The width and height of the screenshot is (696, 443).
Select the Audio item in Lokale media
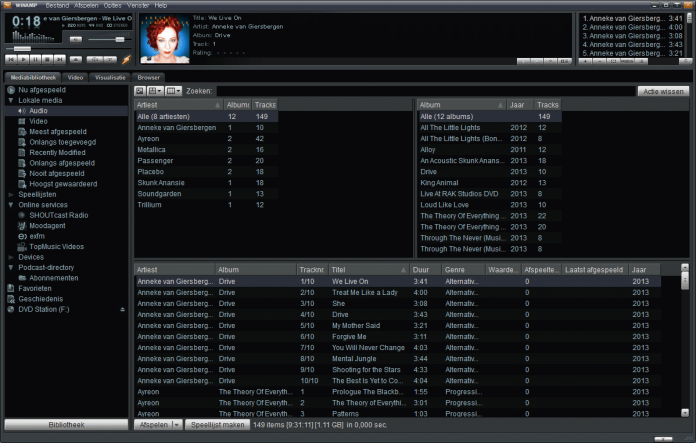(x=38, y=111)
